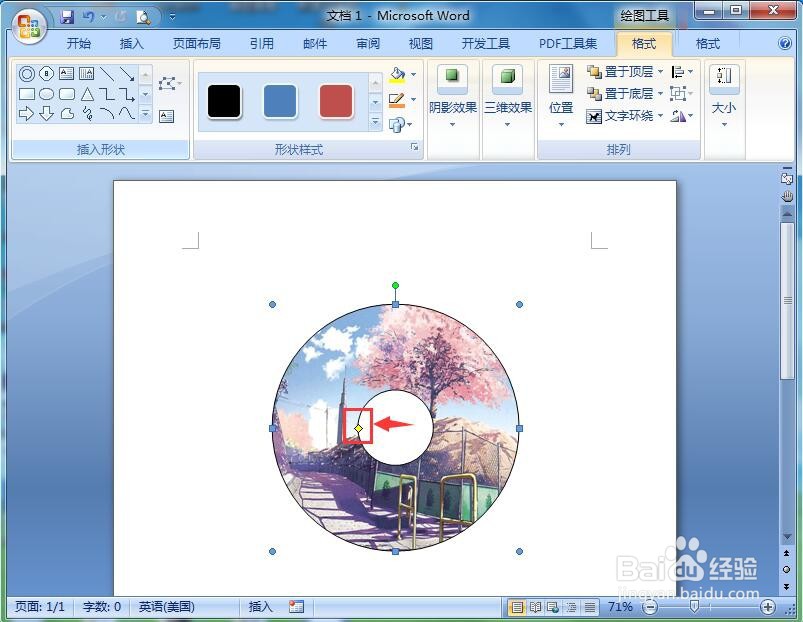Select the scribble shape tool
The image size is (803, 622).
coord(87,113)
